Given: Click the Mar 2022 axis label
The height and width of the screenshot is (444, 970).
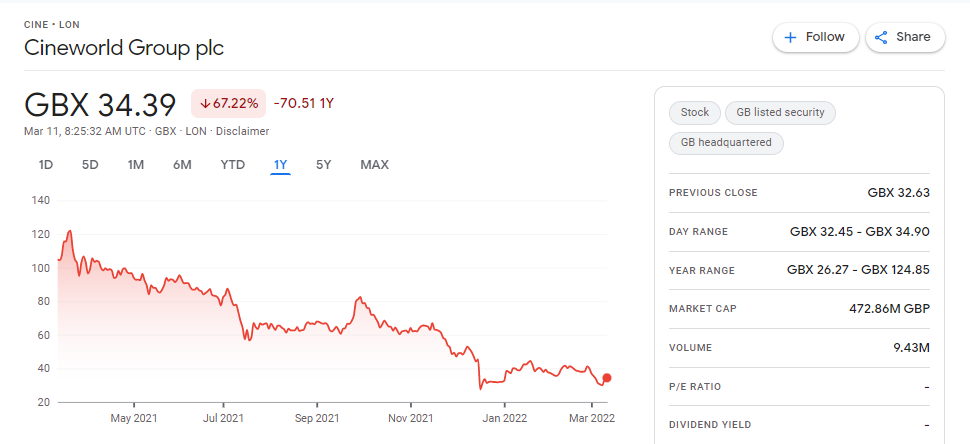Looking at the screenshot, I should [592, 419].
